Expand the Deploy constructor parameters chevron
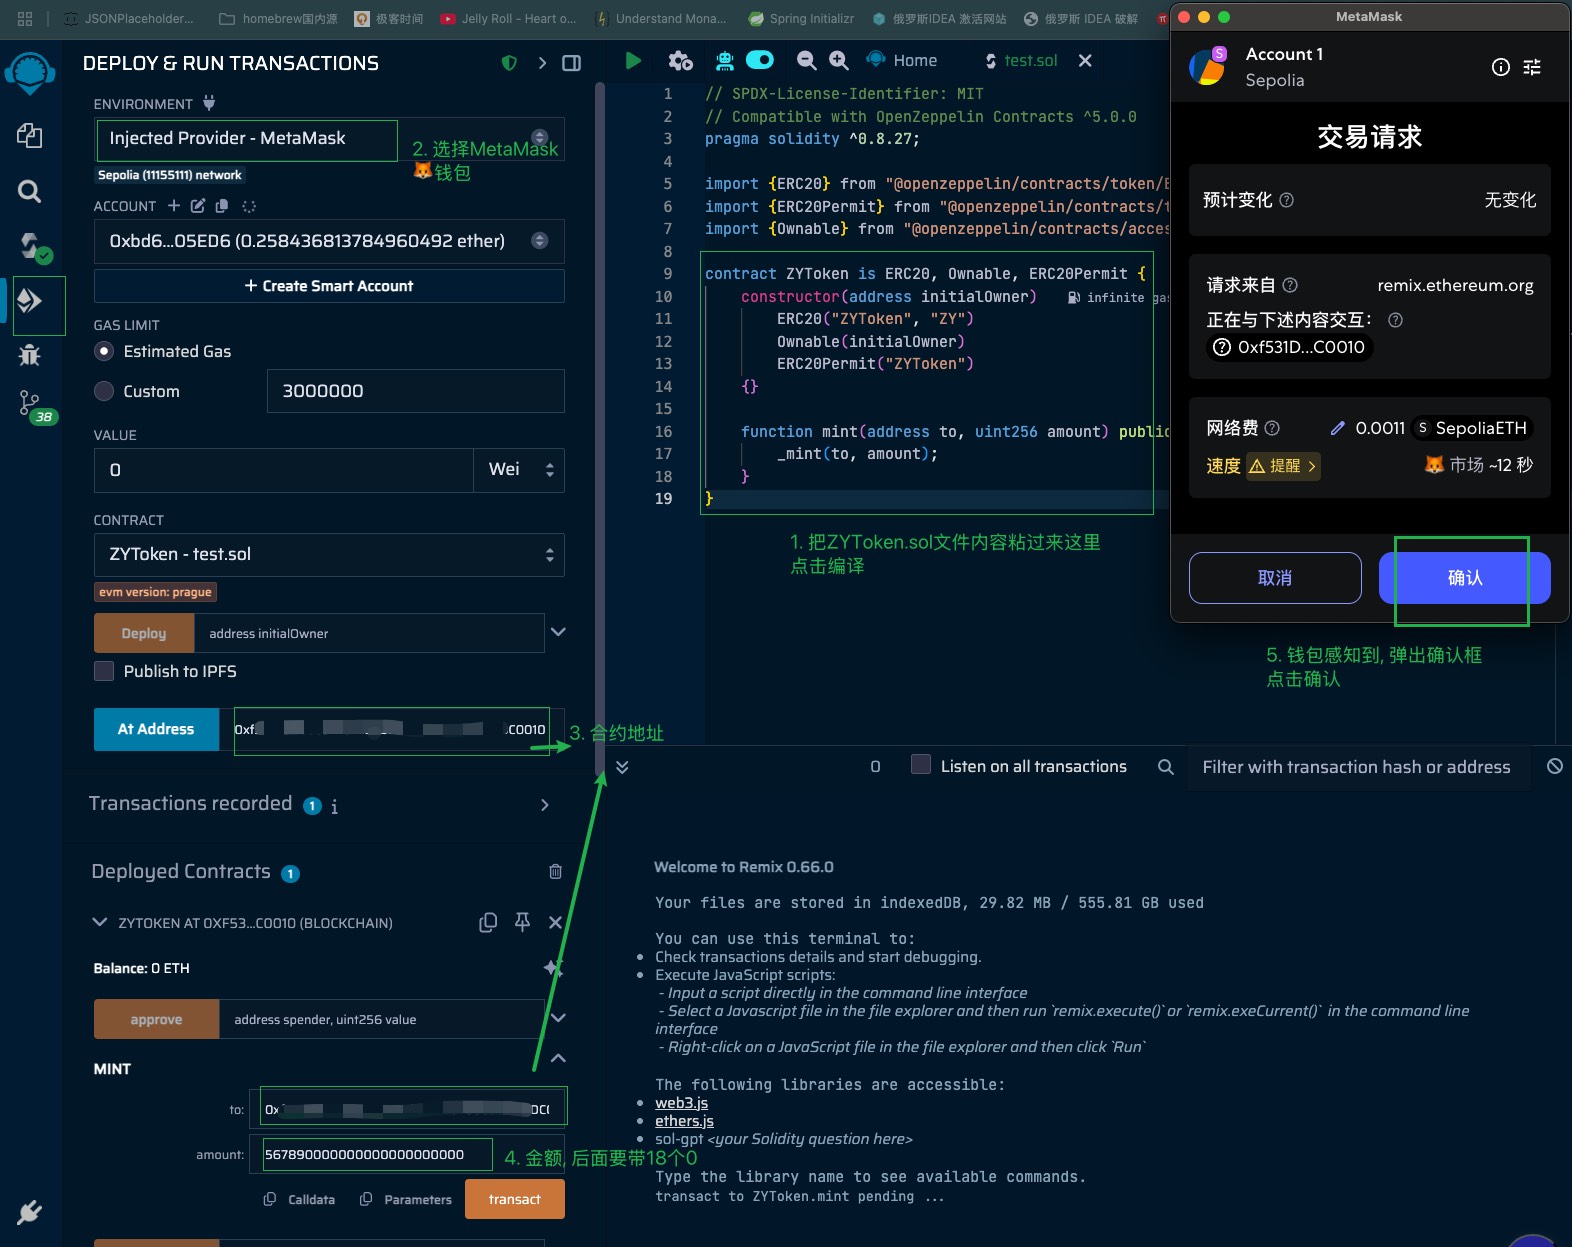 pyautogui.click(x=558, y=632)
